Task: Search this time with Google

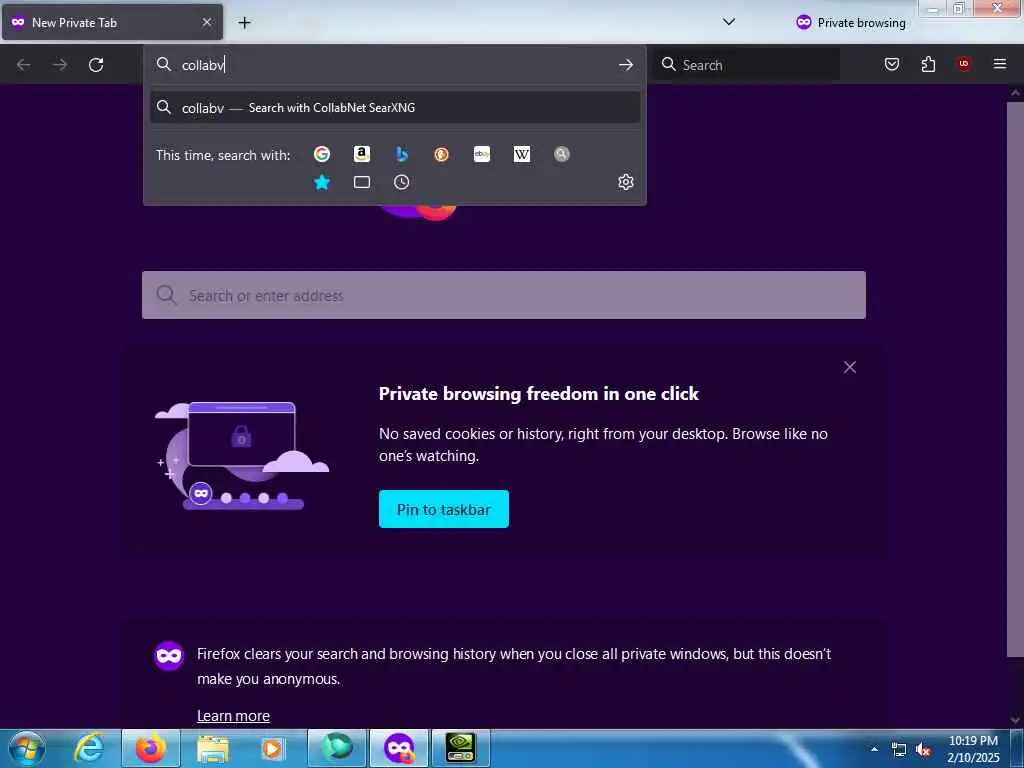Action: click(321, 154)
